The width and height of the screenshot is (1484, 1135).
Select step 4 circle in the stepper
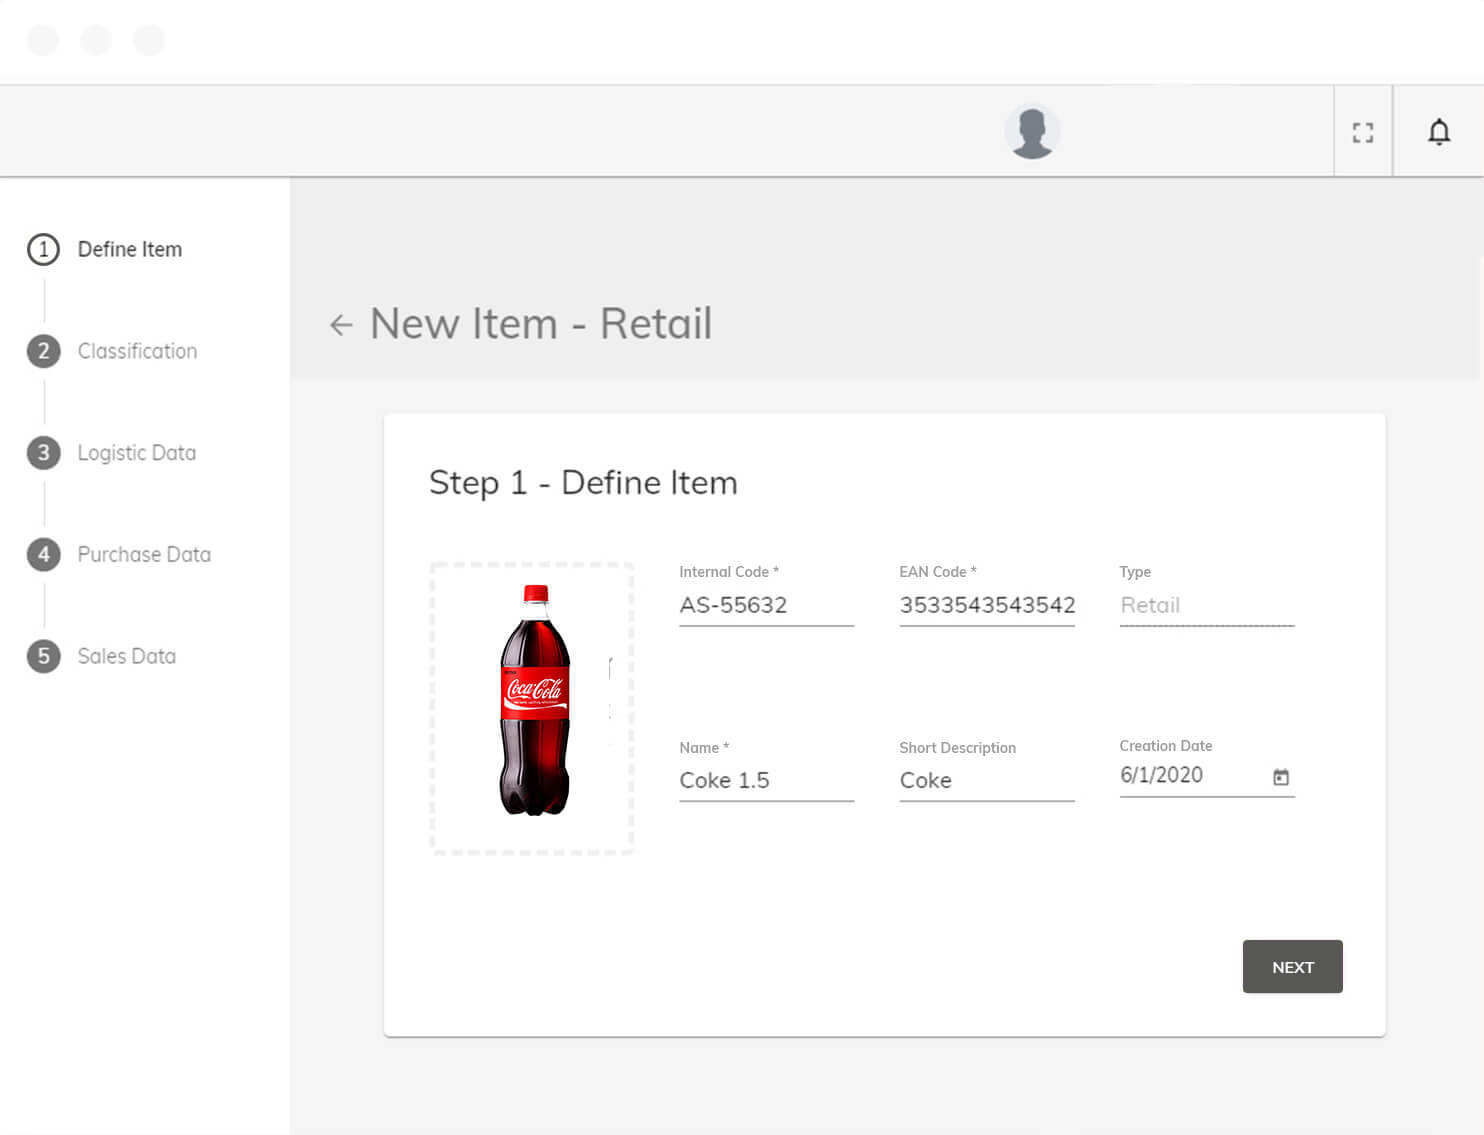pos(43,554)
